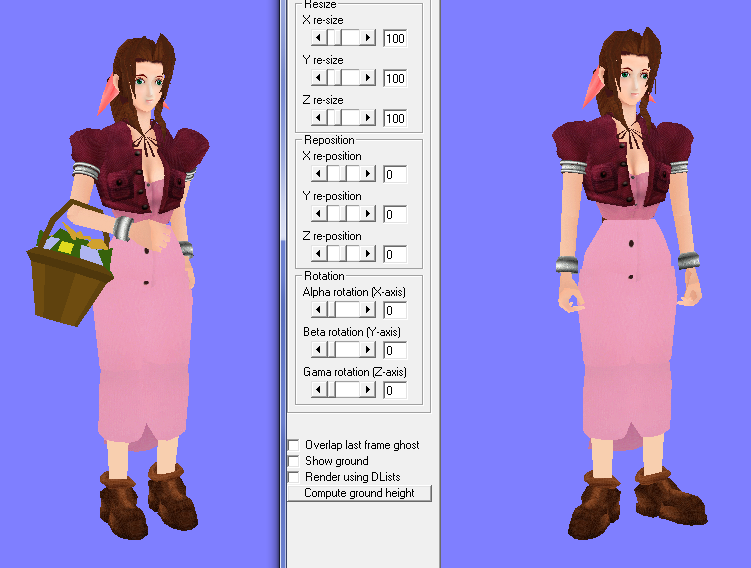751x568 pixels.
Task: Click left arrow of Z re-size slider
Action: coord(318,117)
